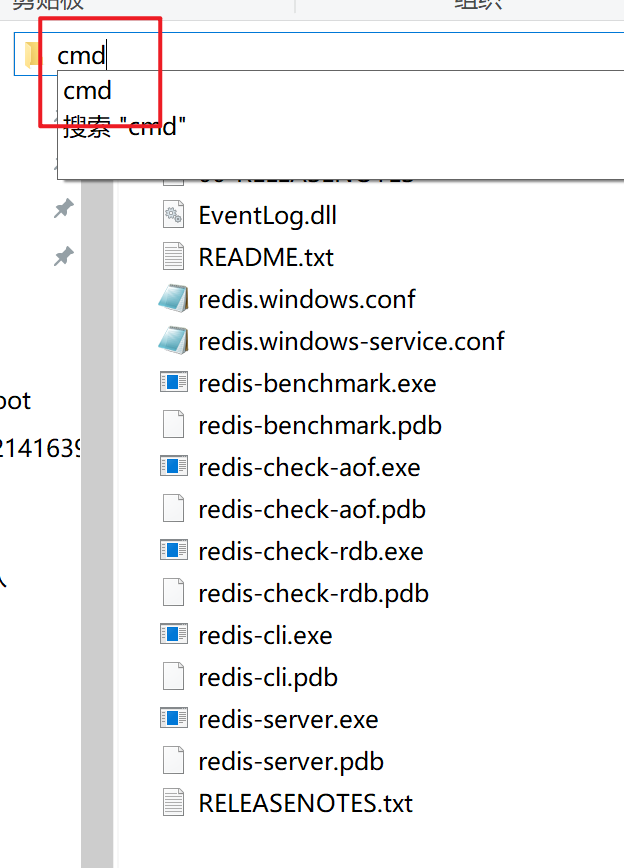Click the redis-check-aof.pdb blank file icon
Screen dimensions: 624x868
(173, 509)
